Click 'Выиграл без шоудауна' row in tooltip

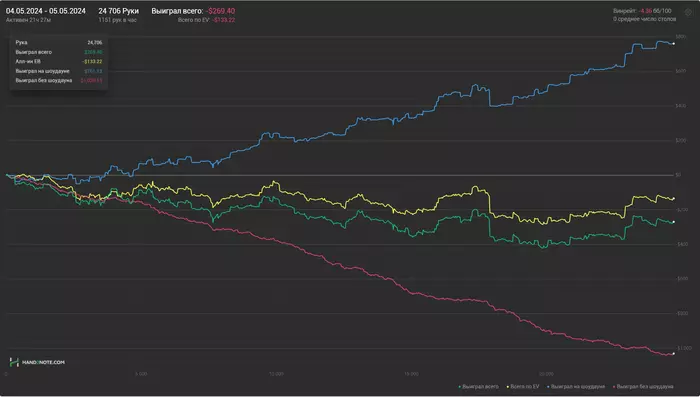58,80
